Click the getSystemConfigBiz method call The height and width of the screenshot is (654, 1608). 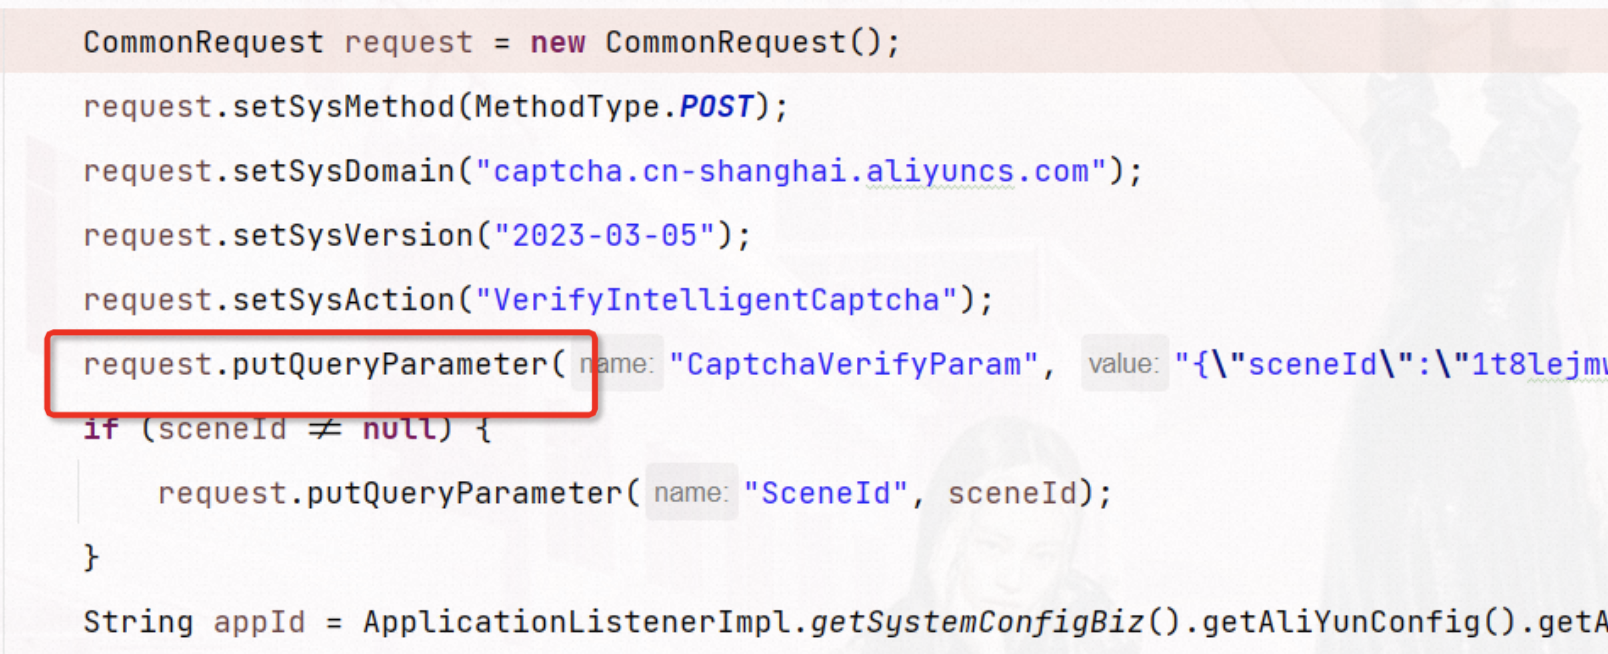pyautogui.click(x=976, y=622)
